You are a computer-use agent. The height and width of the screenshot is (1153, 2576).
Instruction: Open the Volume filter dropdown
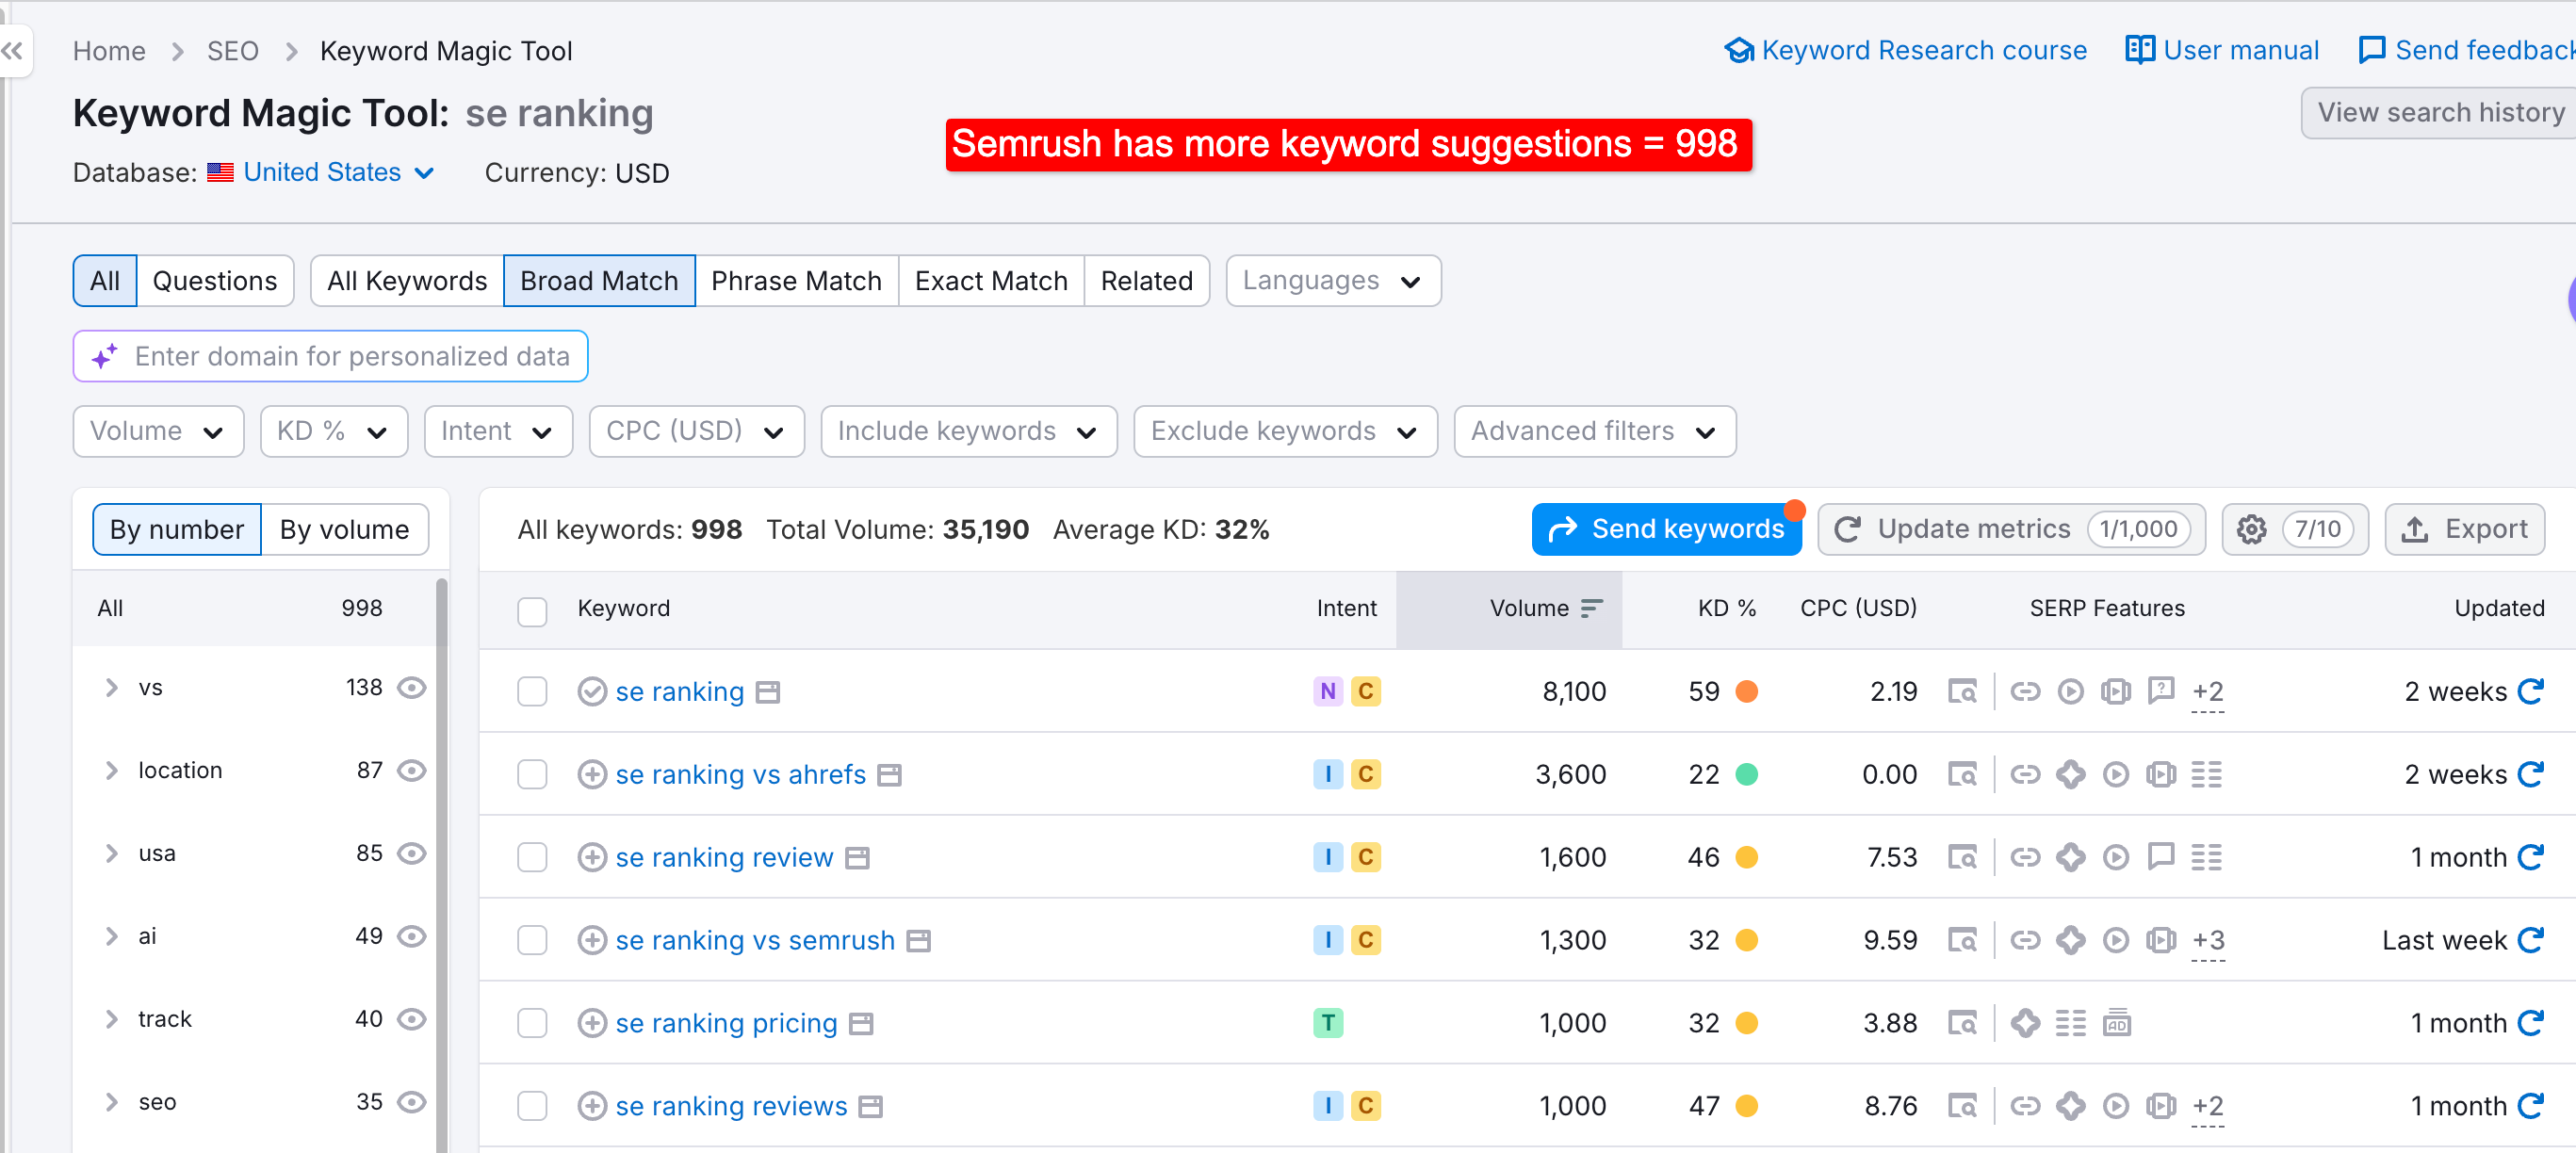158,431
